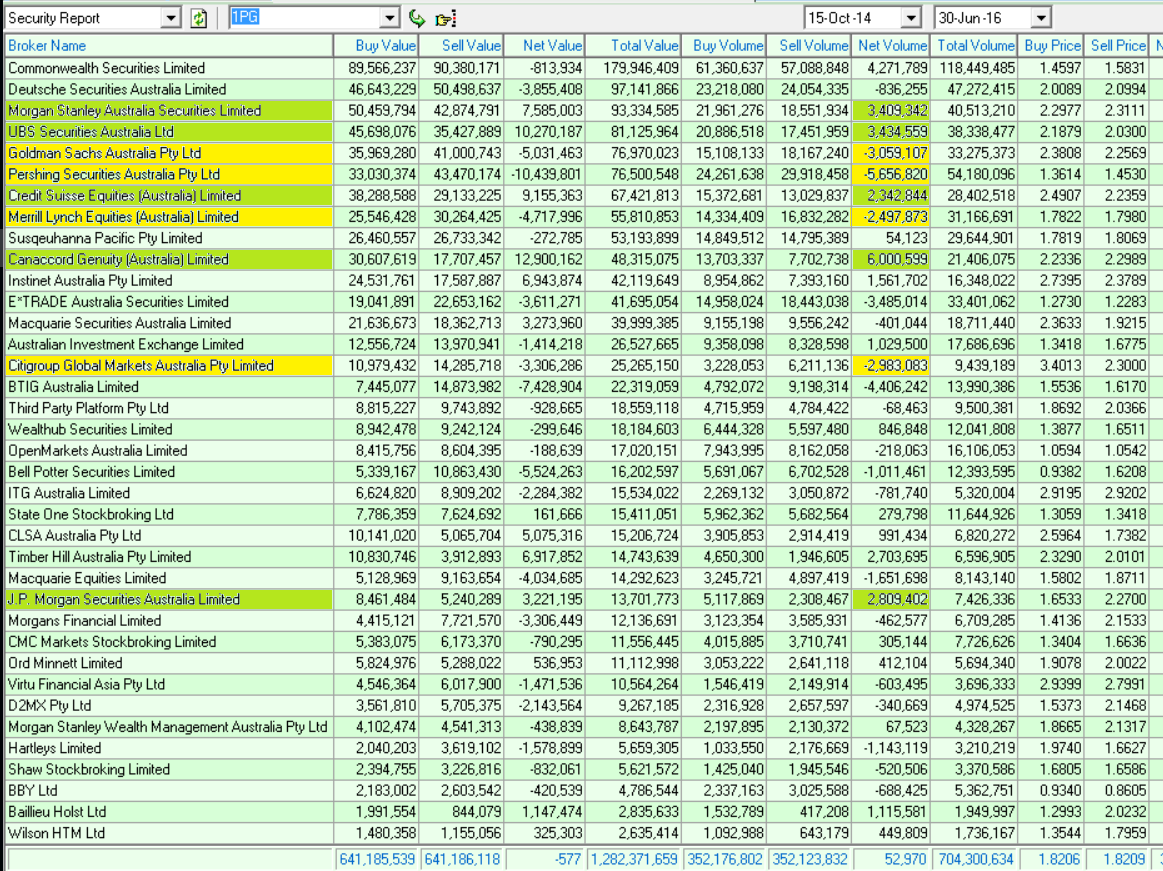1163x871 pixels.
Task: Select Shaw Stockbroking Limited row
Action: pyautogui.click(x=168, y=769)
